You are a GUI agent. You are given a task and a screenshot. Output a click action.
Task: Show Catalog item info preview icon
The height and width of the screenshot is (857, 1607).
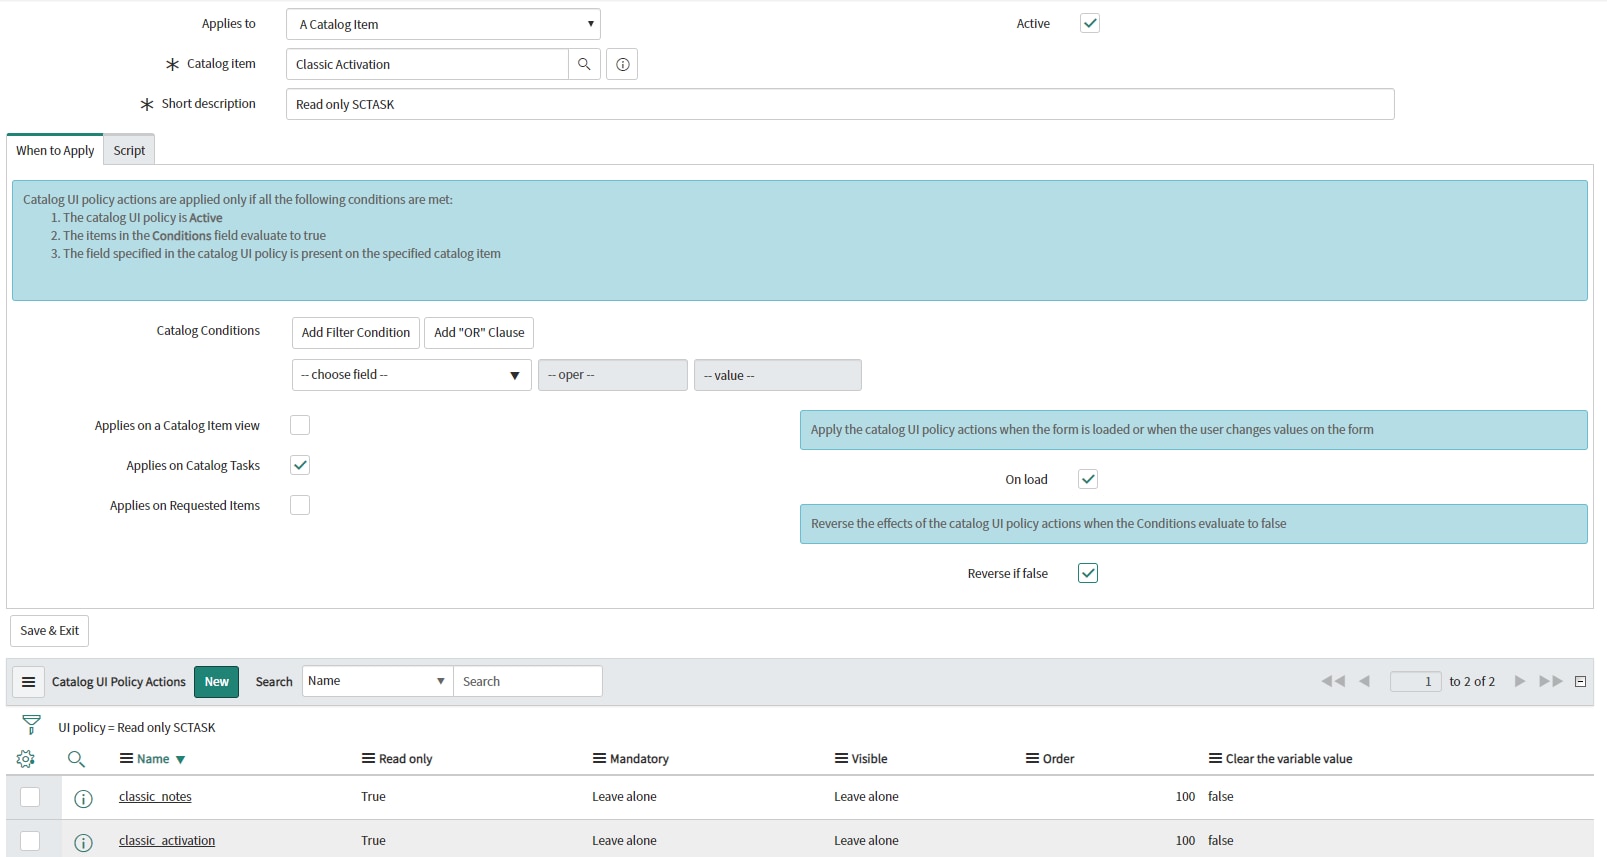click(x=622, y=64)
